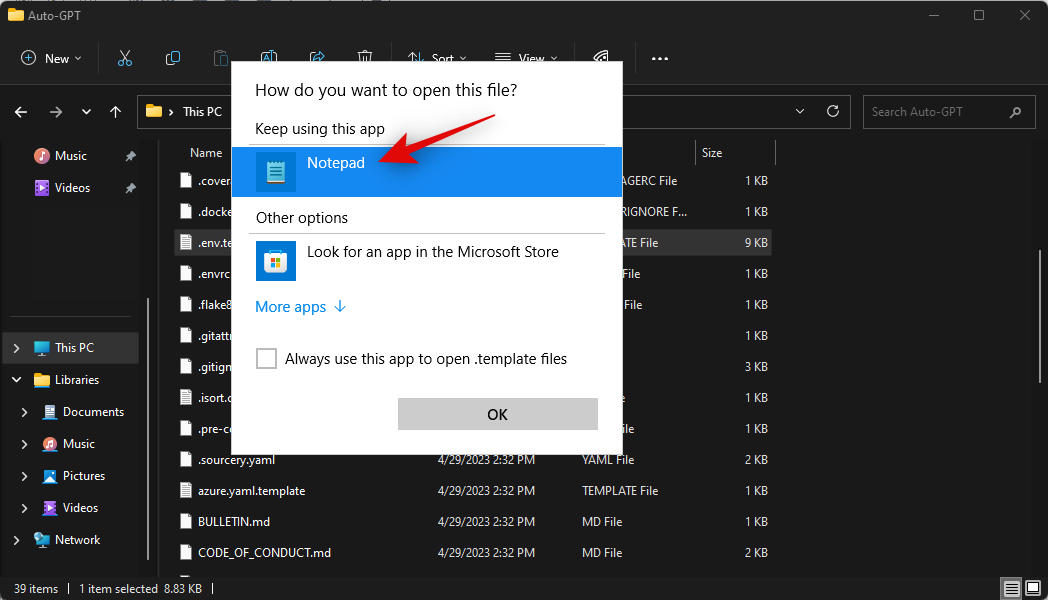This screenshot has height=600, width=1048.
Task: Select the CODE_OF_CONDUCT.md file
Action: 264,553
